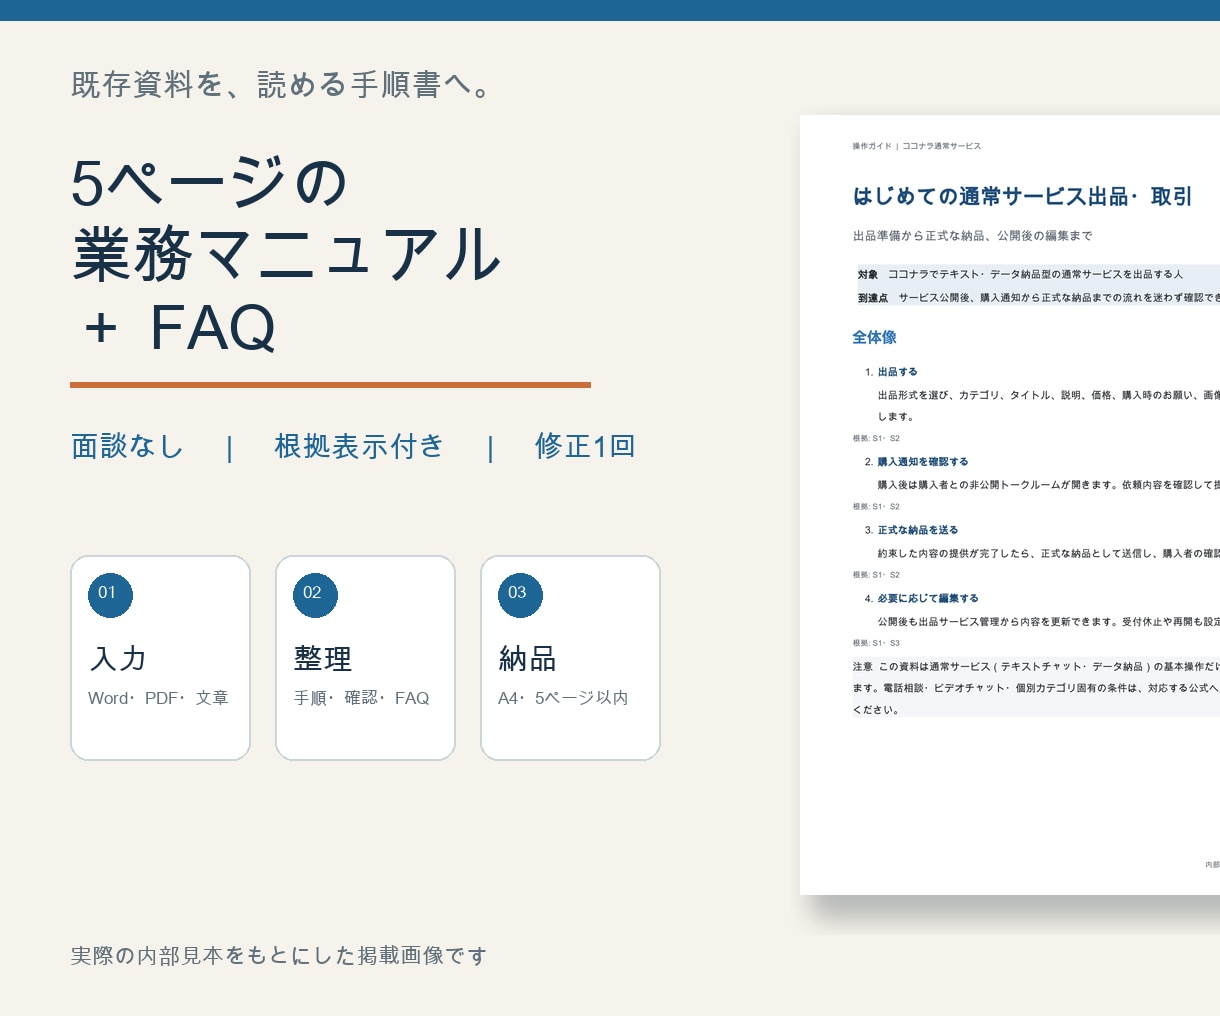
Task: Click the 到達点 row in the document
Action: (x=1038, y=298)
